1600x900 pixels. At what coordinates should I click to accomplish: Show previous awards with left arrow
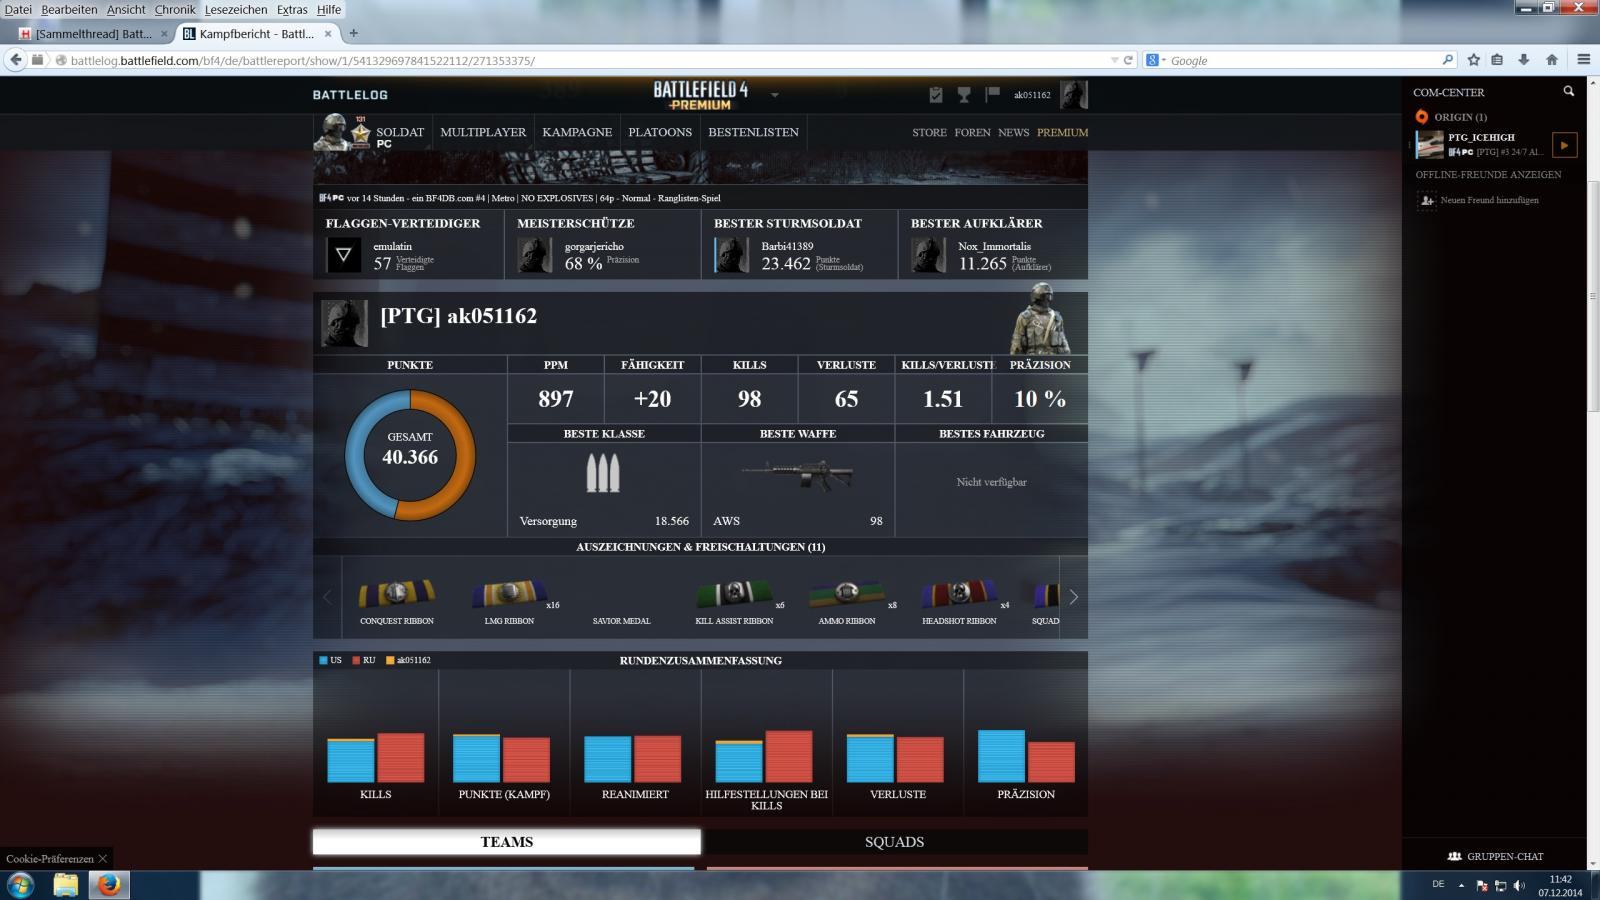pos(327,597)
